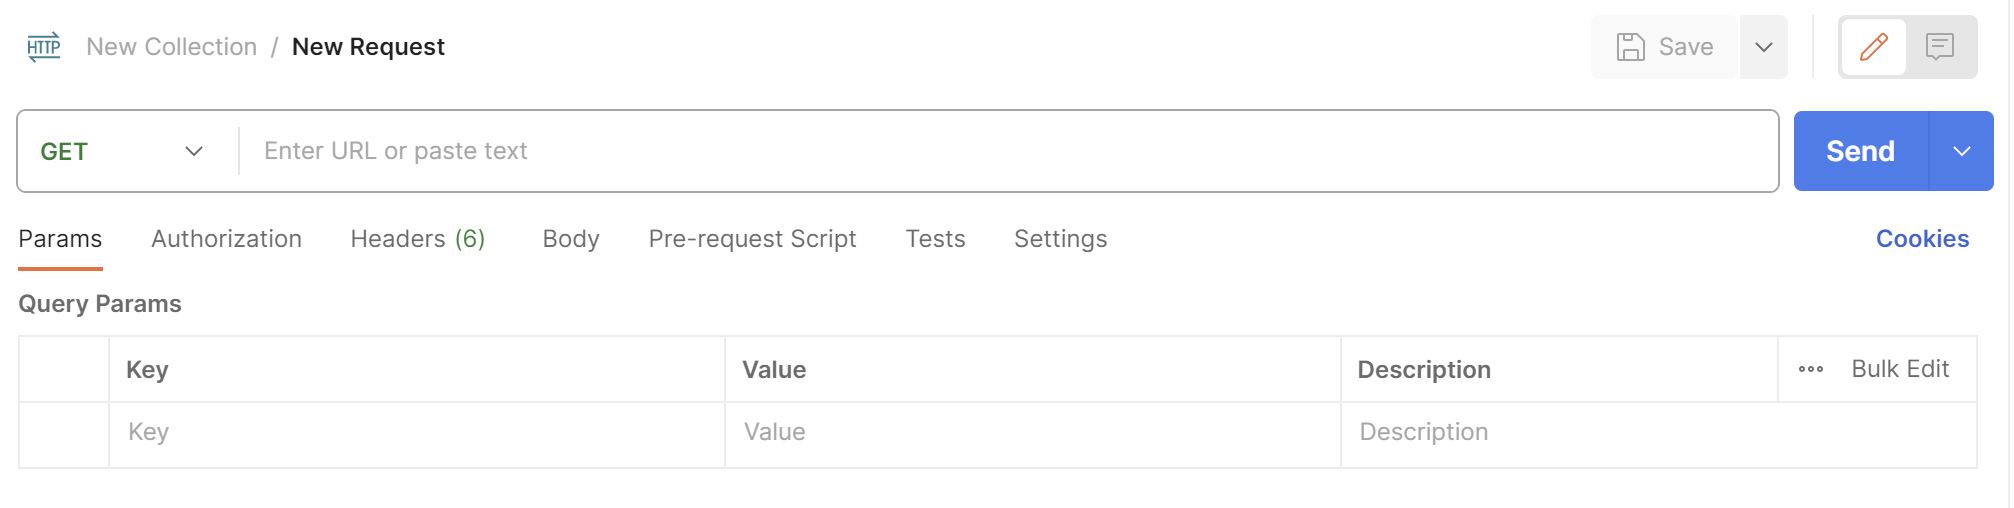
Task: Switch to the Authorization tab
Action: point(226,239)
